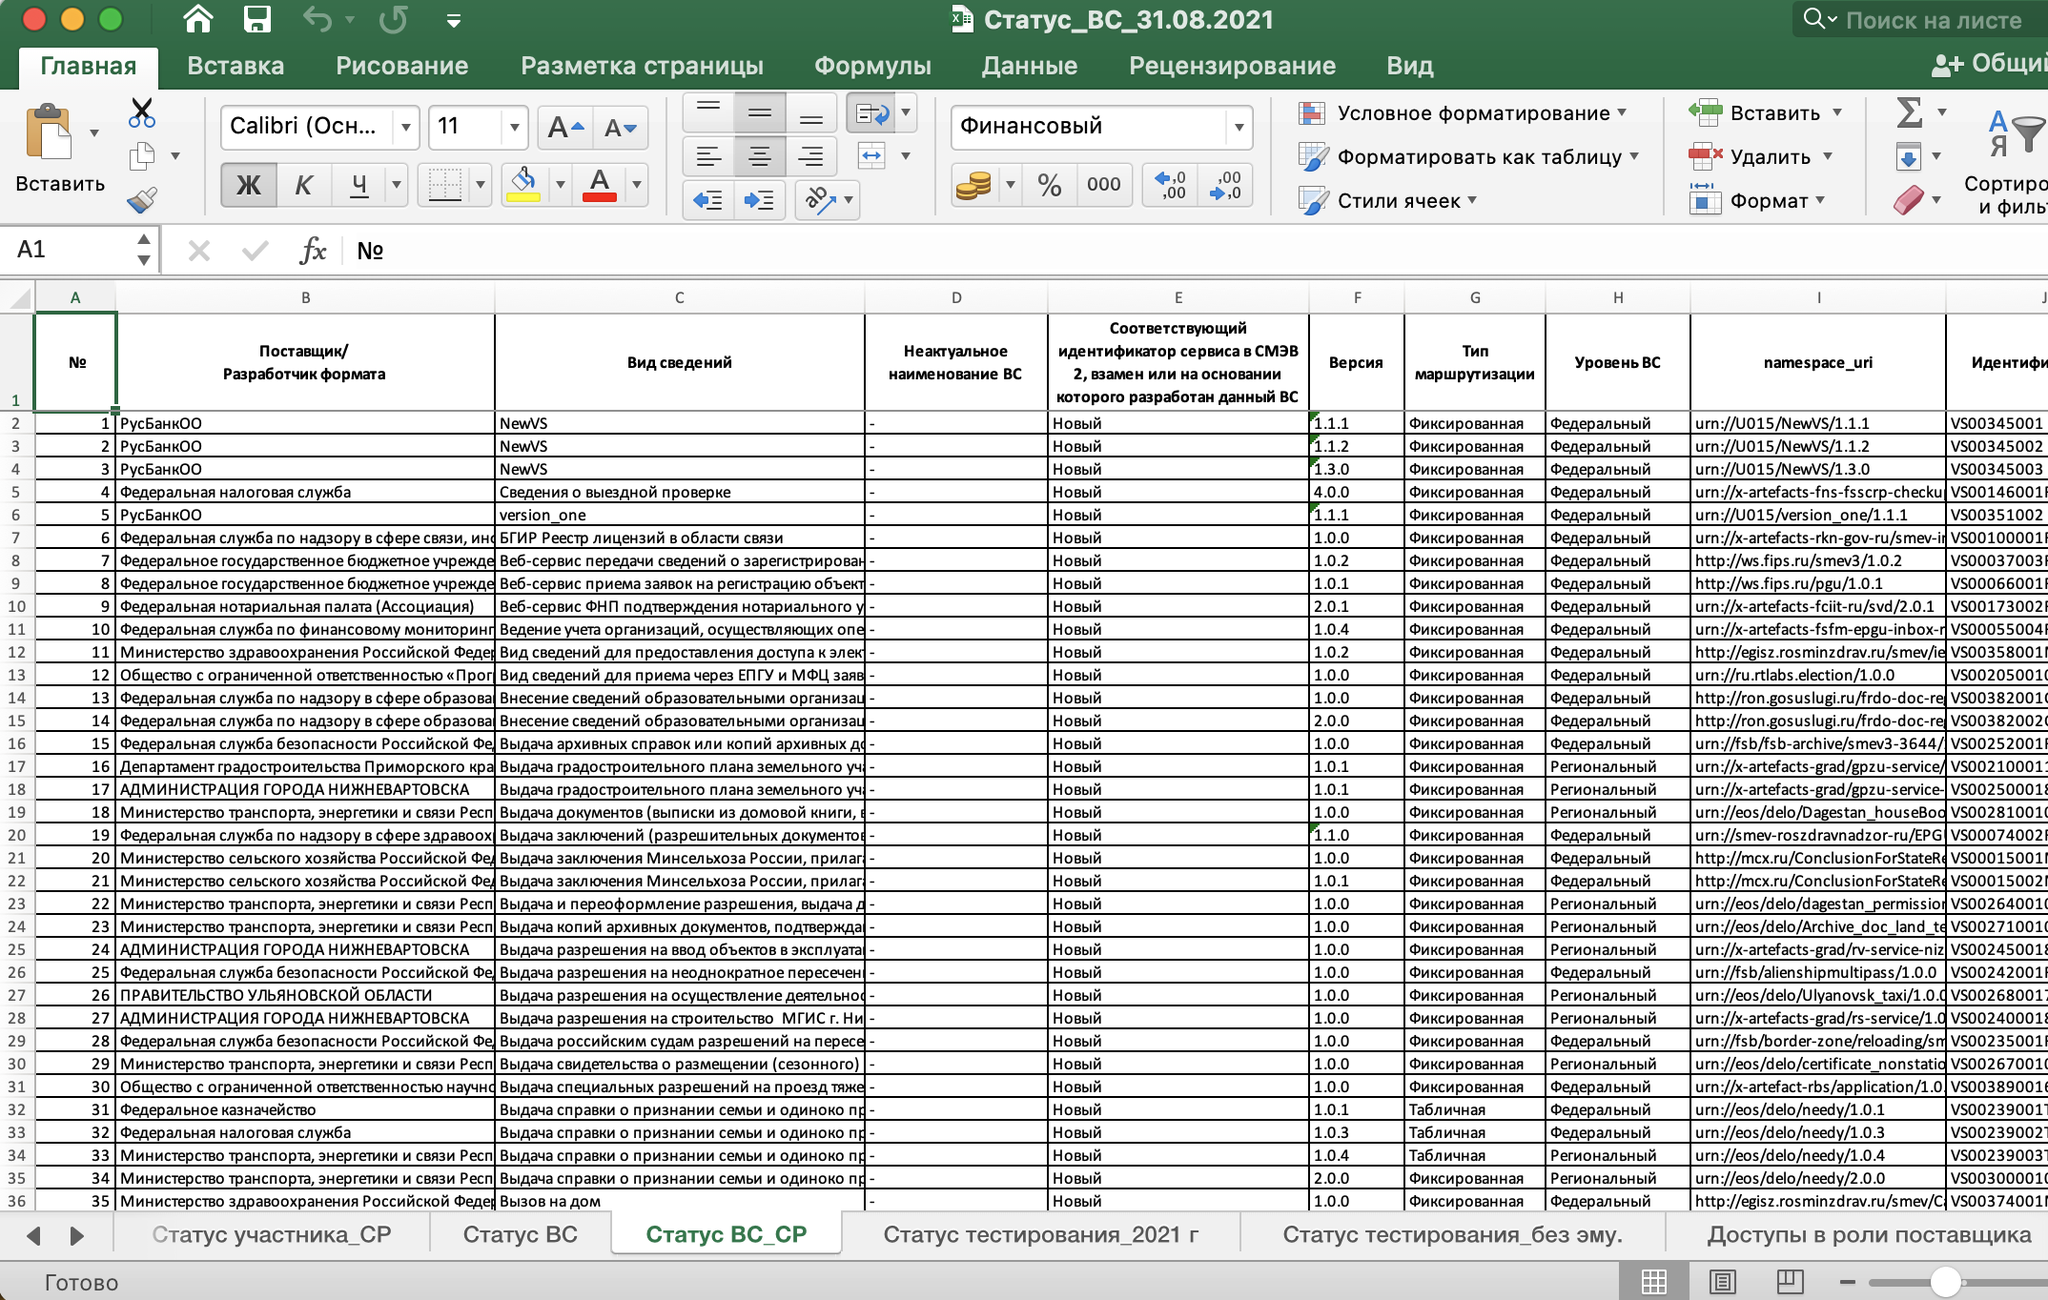
Task: Open the Разметка страницы ribbon tab
Action: pyautogui.click(x=641, y=66)
